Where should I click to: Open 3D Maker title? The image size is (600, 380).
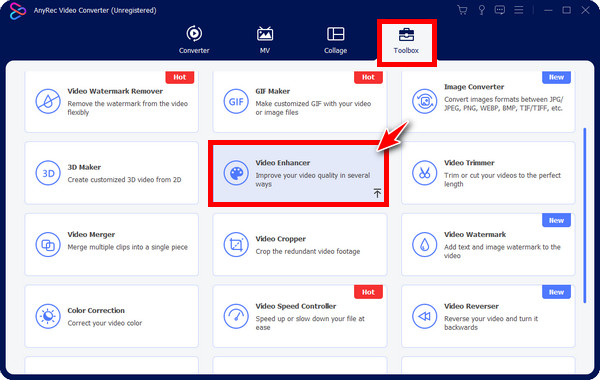pyautogui.click(x=84, y=167)
